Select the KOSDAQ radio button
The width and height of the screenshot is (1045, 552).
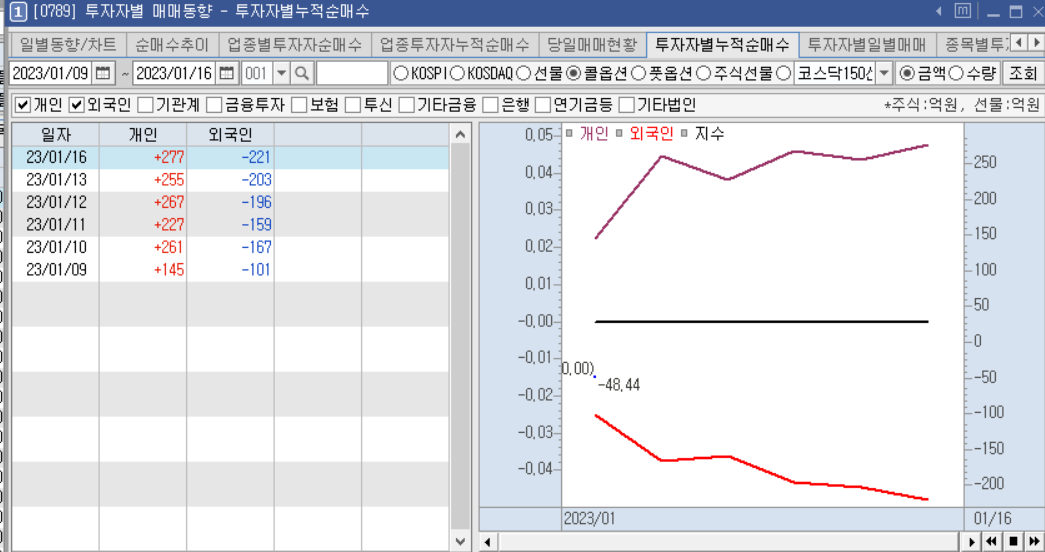(x=457, y=73)
